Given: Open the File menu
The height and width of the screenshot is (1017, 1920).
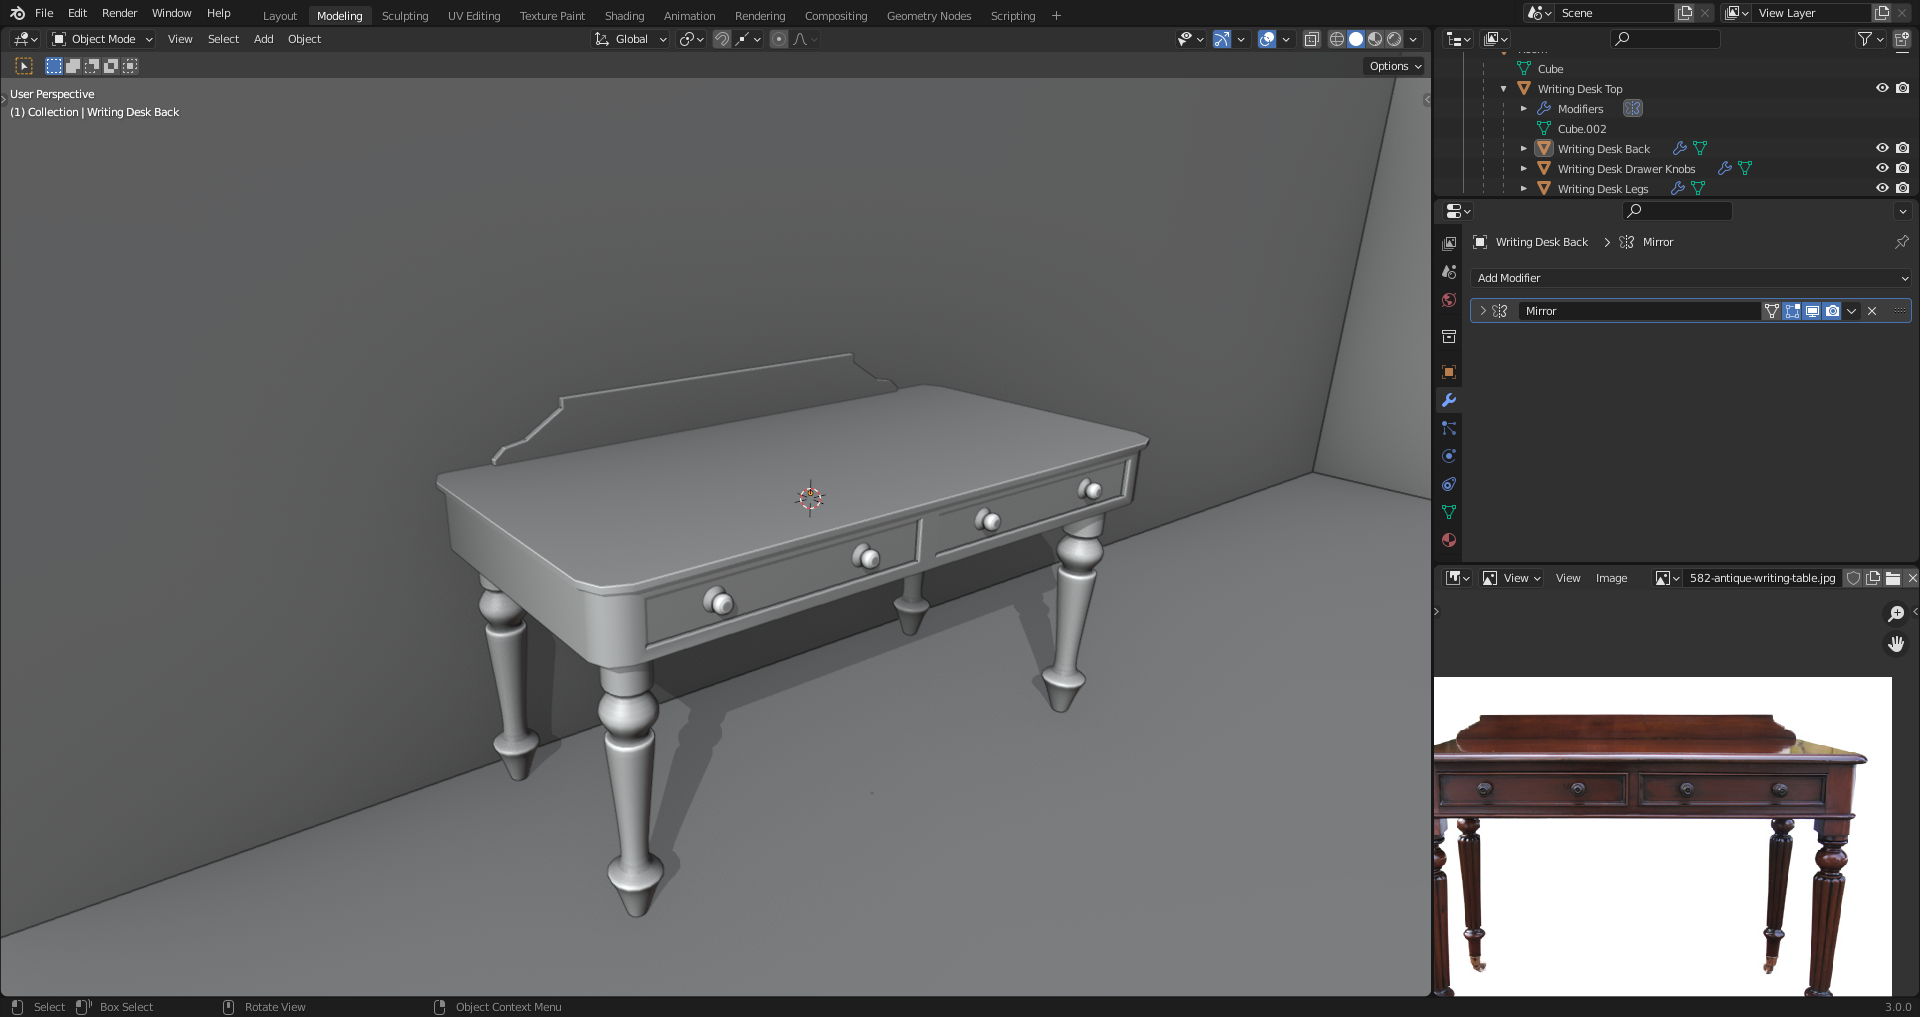Looking at the screenshot, I should (x=44, y=13).
